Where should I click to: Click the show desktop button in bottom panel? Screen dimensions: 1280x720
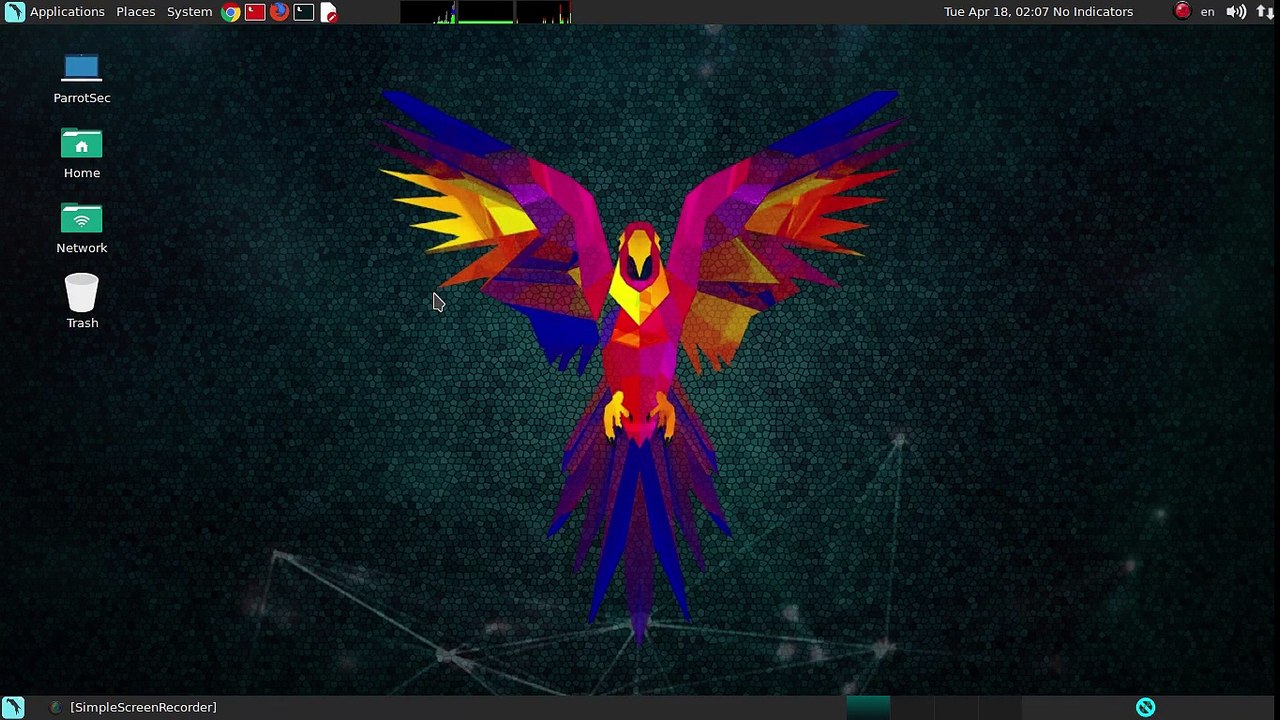(x=14, y=707)
